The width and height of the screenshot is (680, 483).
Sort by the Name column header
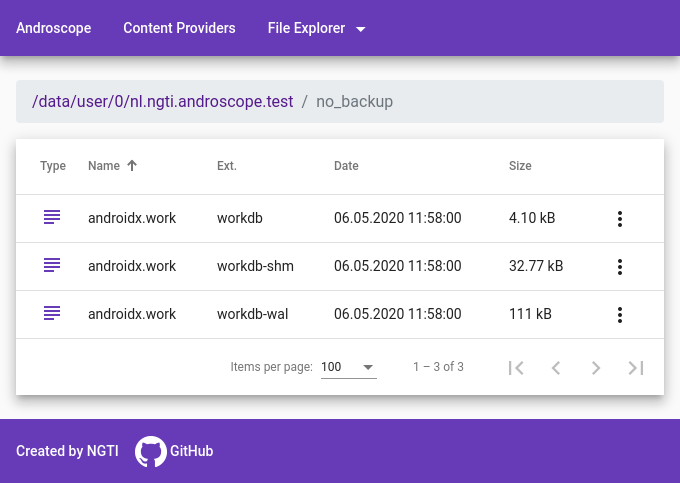[x=104, y=166]
